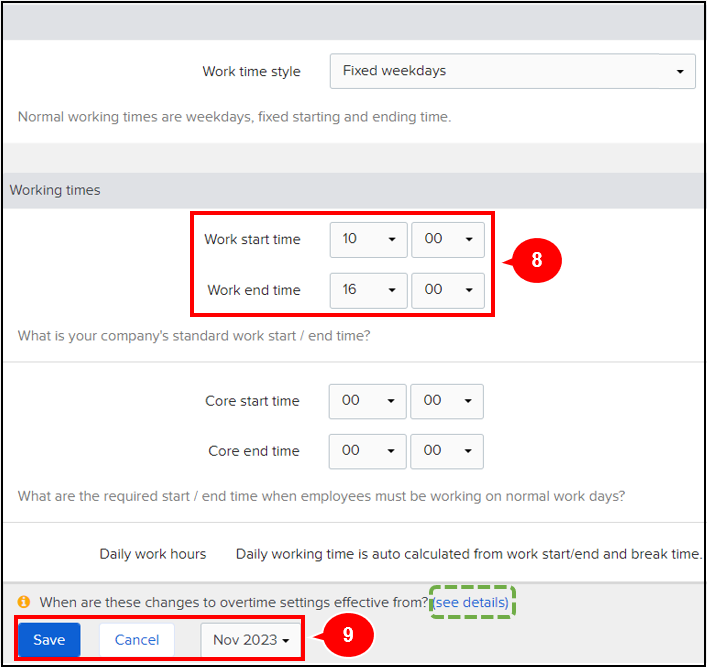Image resolution: width=707 pixels, height=669 pixels.
Task: Open the Work time style dropdown
Action: click(x=512, y=71)
